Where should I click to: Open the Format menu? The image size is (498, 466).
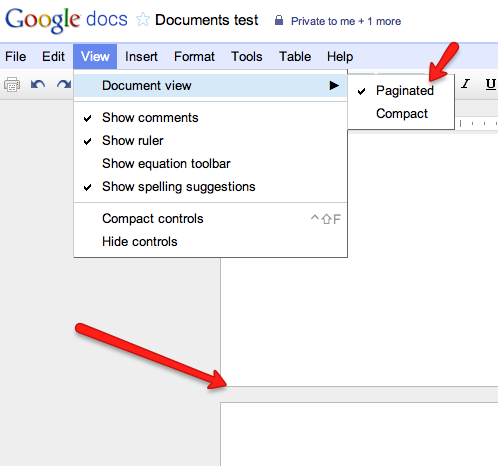[x=194, y=57]
